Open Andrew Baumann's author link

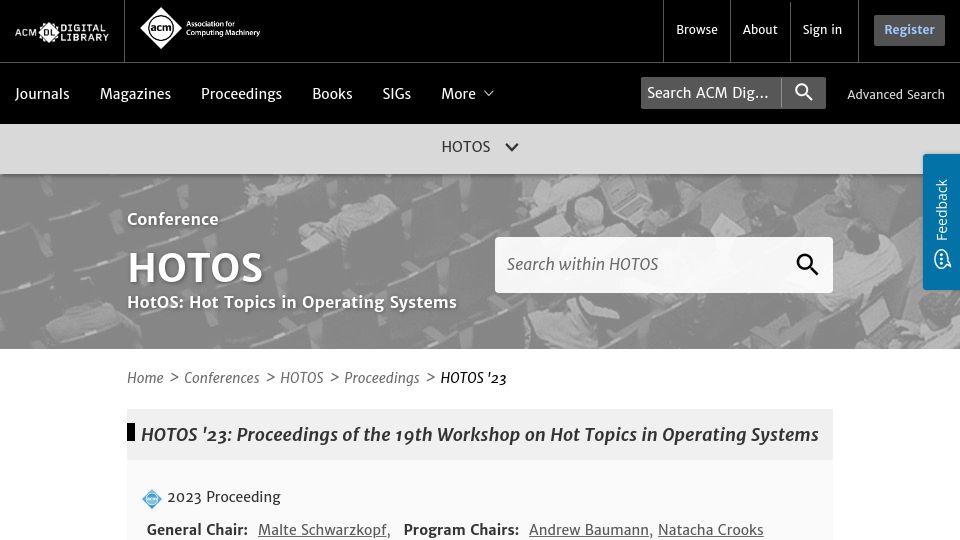pyautogui.click(x=588, y=530)
